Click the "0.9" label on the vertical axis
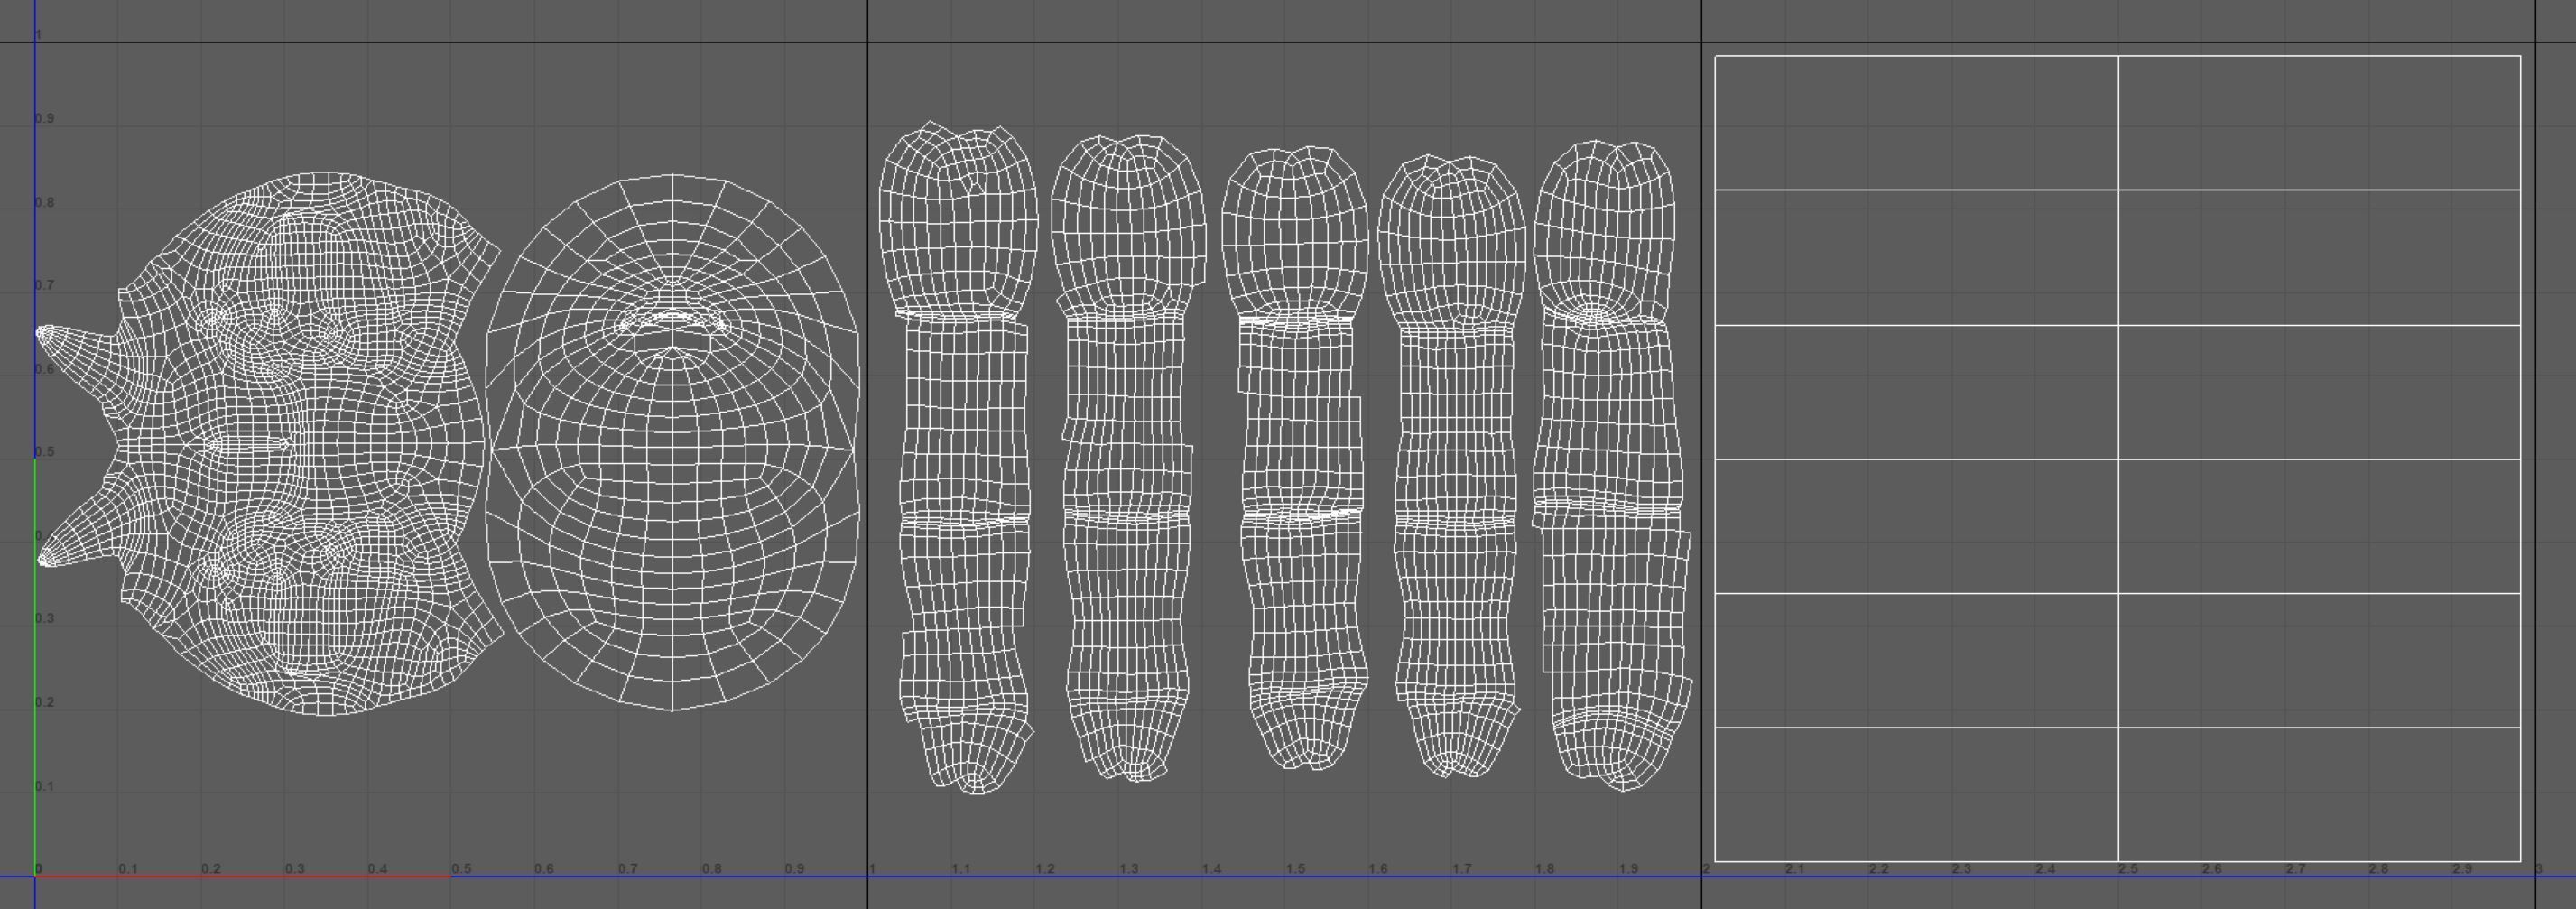The height and width of the screenshot is (909, 2576). point(45,118)
